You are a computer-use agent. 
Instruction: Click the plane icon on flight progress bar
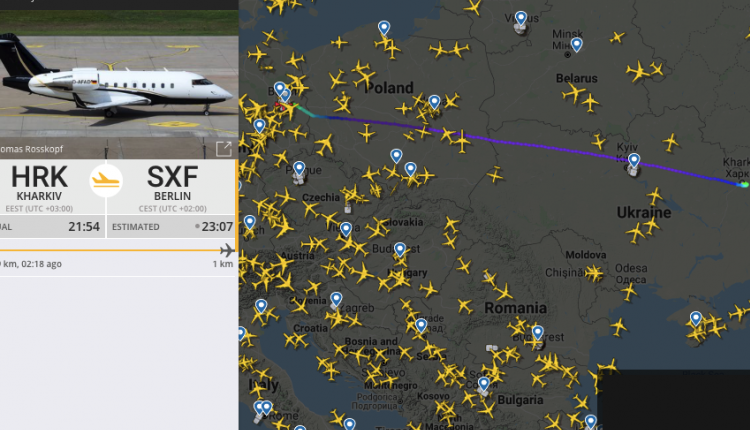coord(227,250)
